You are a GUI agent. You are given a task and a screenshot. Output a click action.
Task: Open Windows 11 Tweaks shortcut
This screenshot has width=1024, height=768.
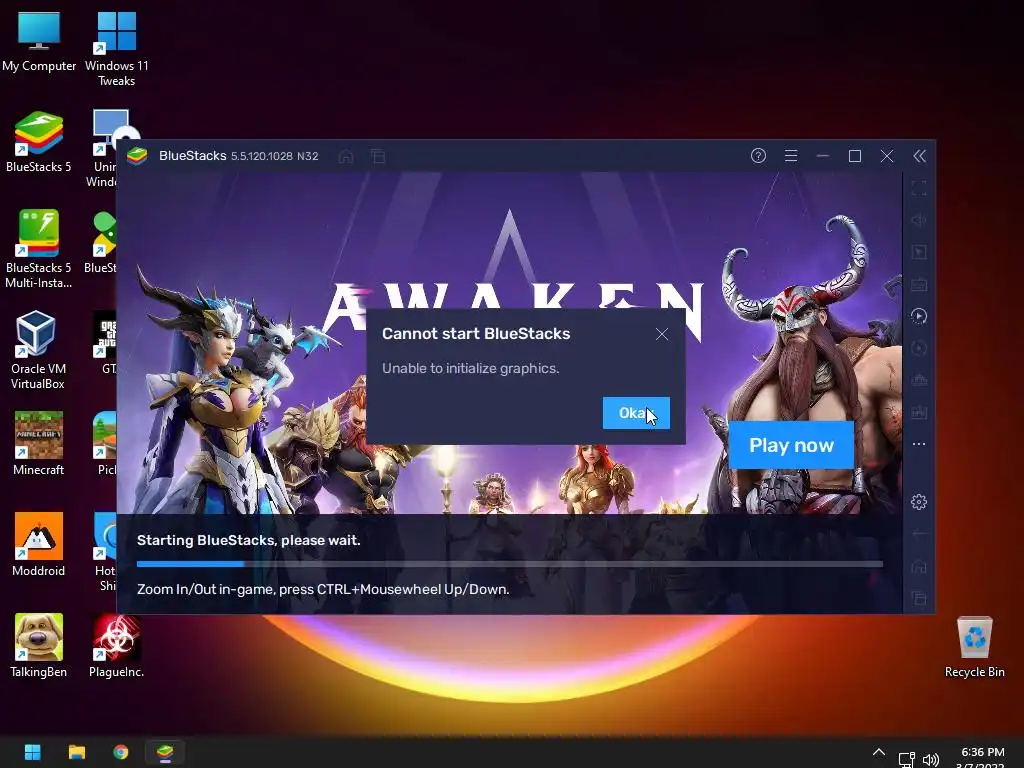116,49
